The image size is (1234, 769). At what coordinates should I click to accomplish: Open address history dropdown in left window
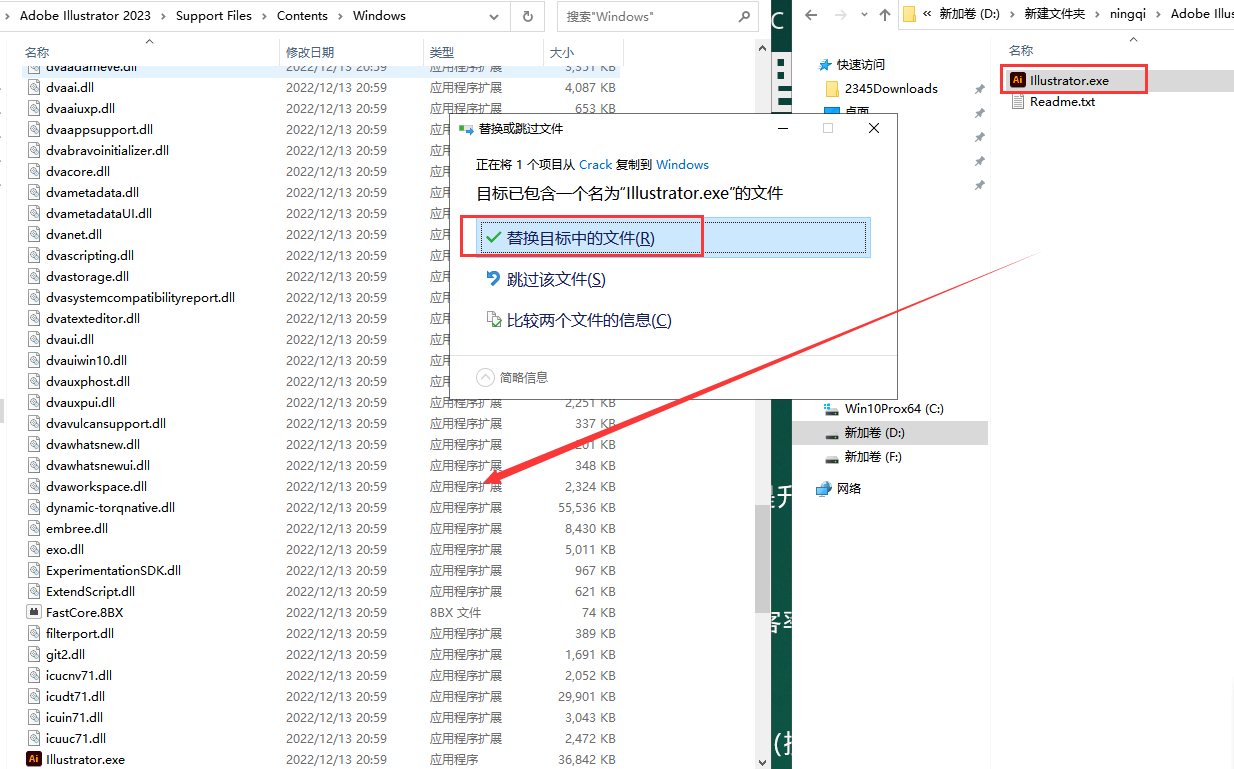494,16
